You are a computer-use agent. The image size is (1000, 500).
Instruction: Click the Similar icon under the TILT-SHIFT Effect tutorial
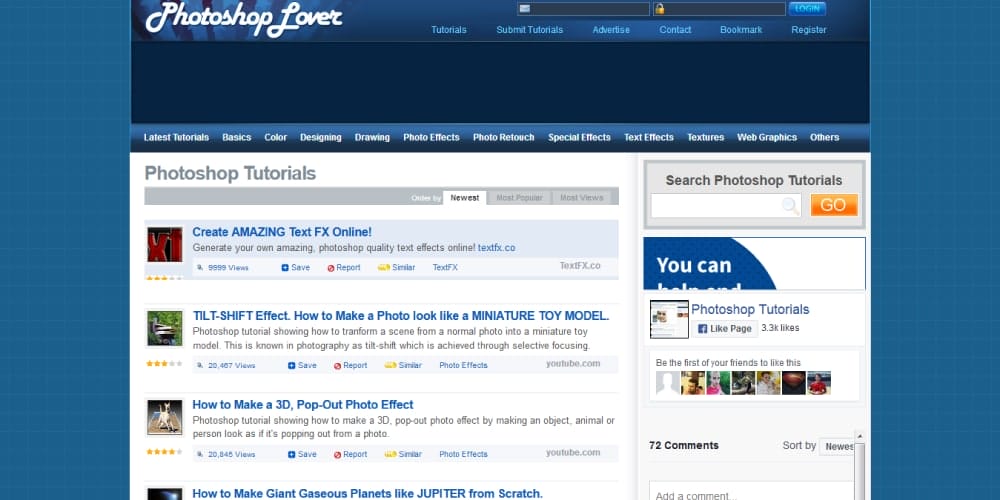[x=390, y=365]
